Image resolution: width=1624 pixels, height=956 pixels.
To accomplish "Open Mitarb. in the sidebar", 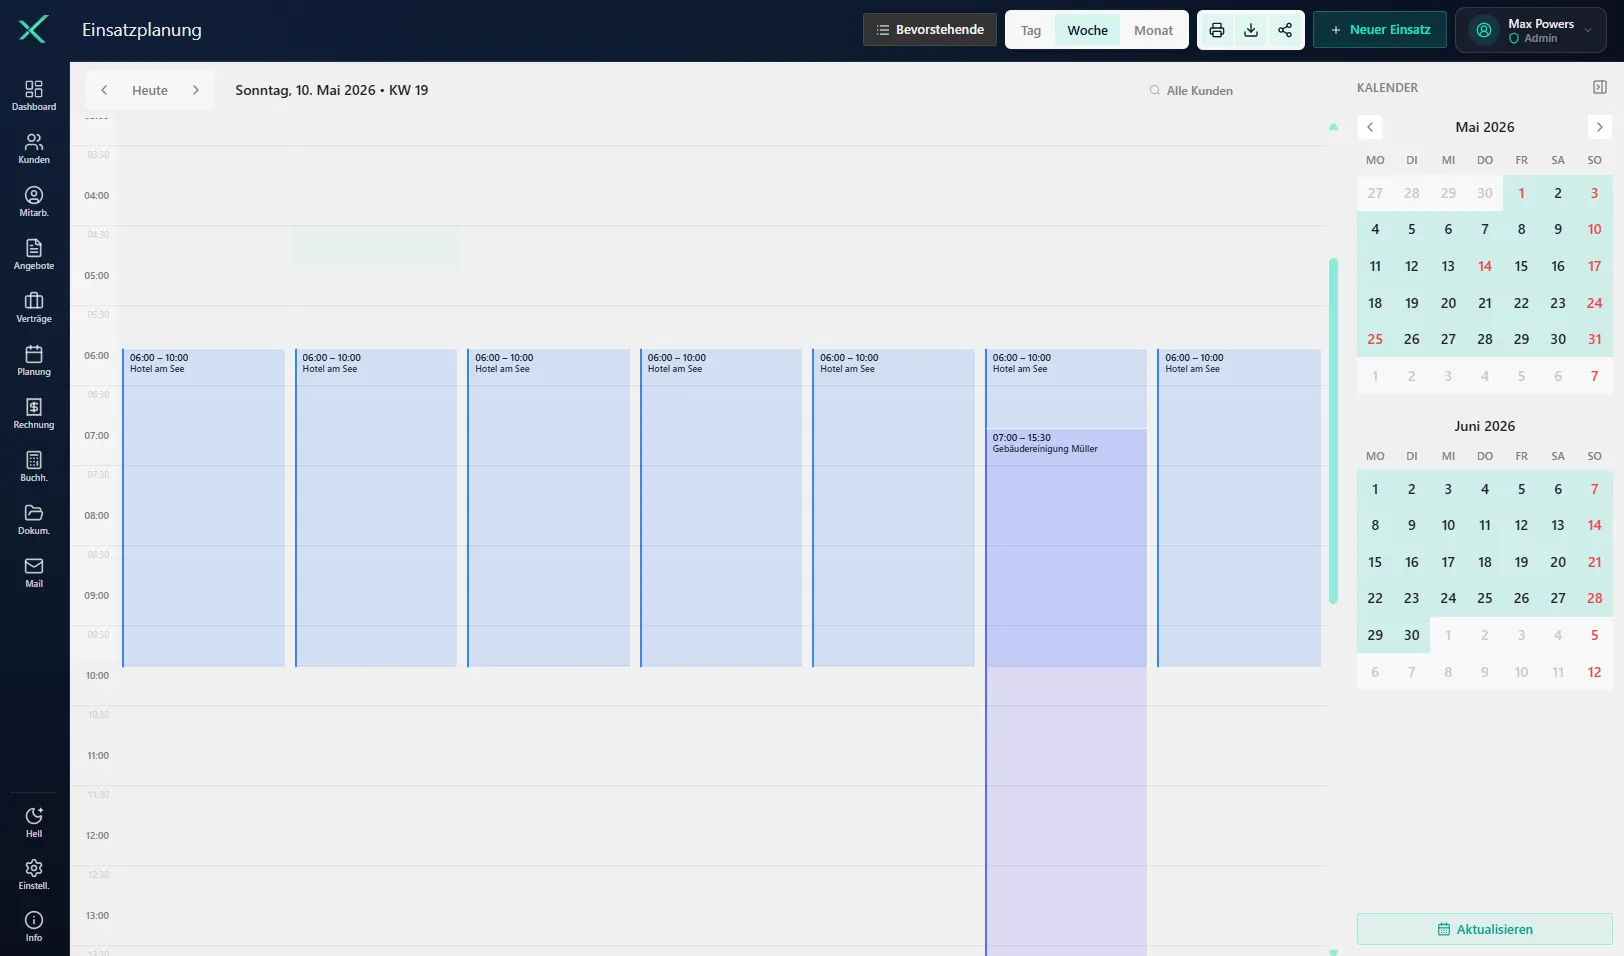I will click(x=34, y=201).
